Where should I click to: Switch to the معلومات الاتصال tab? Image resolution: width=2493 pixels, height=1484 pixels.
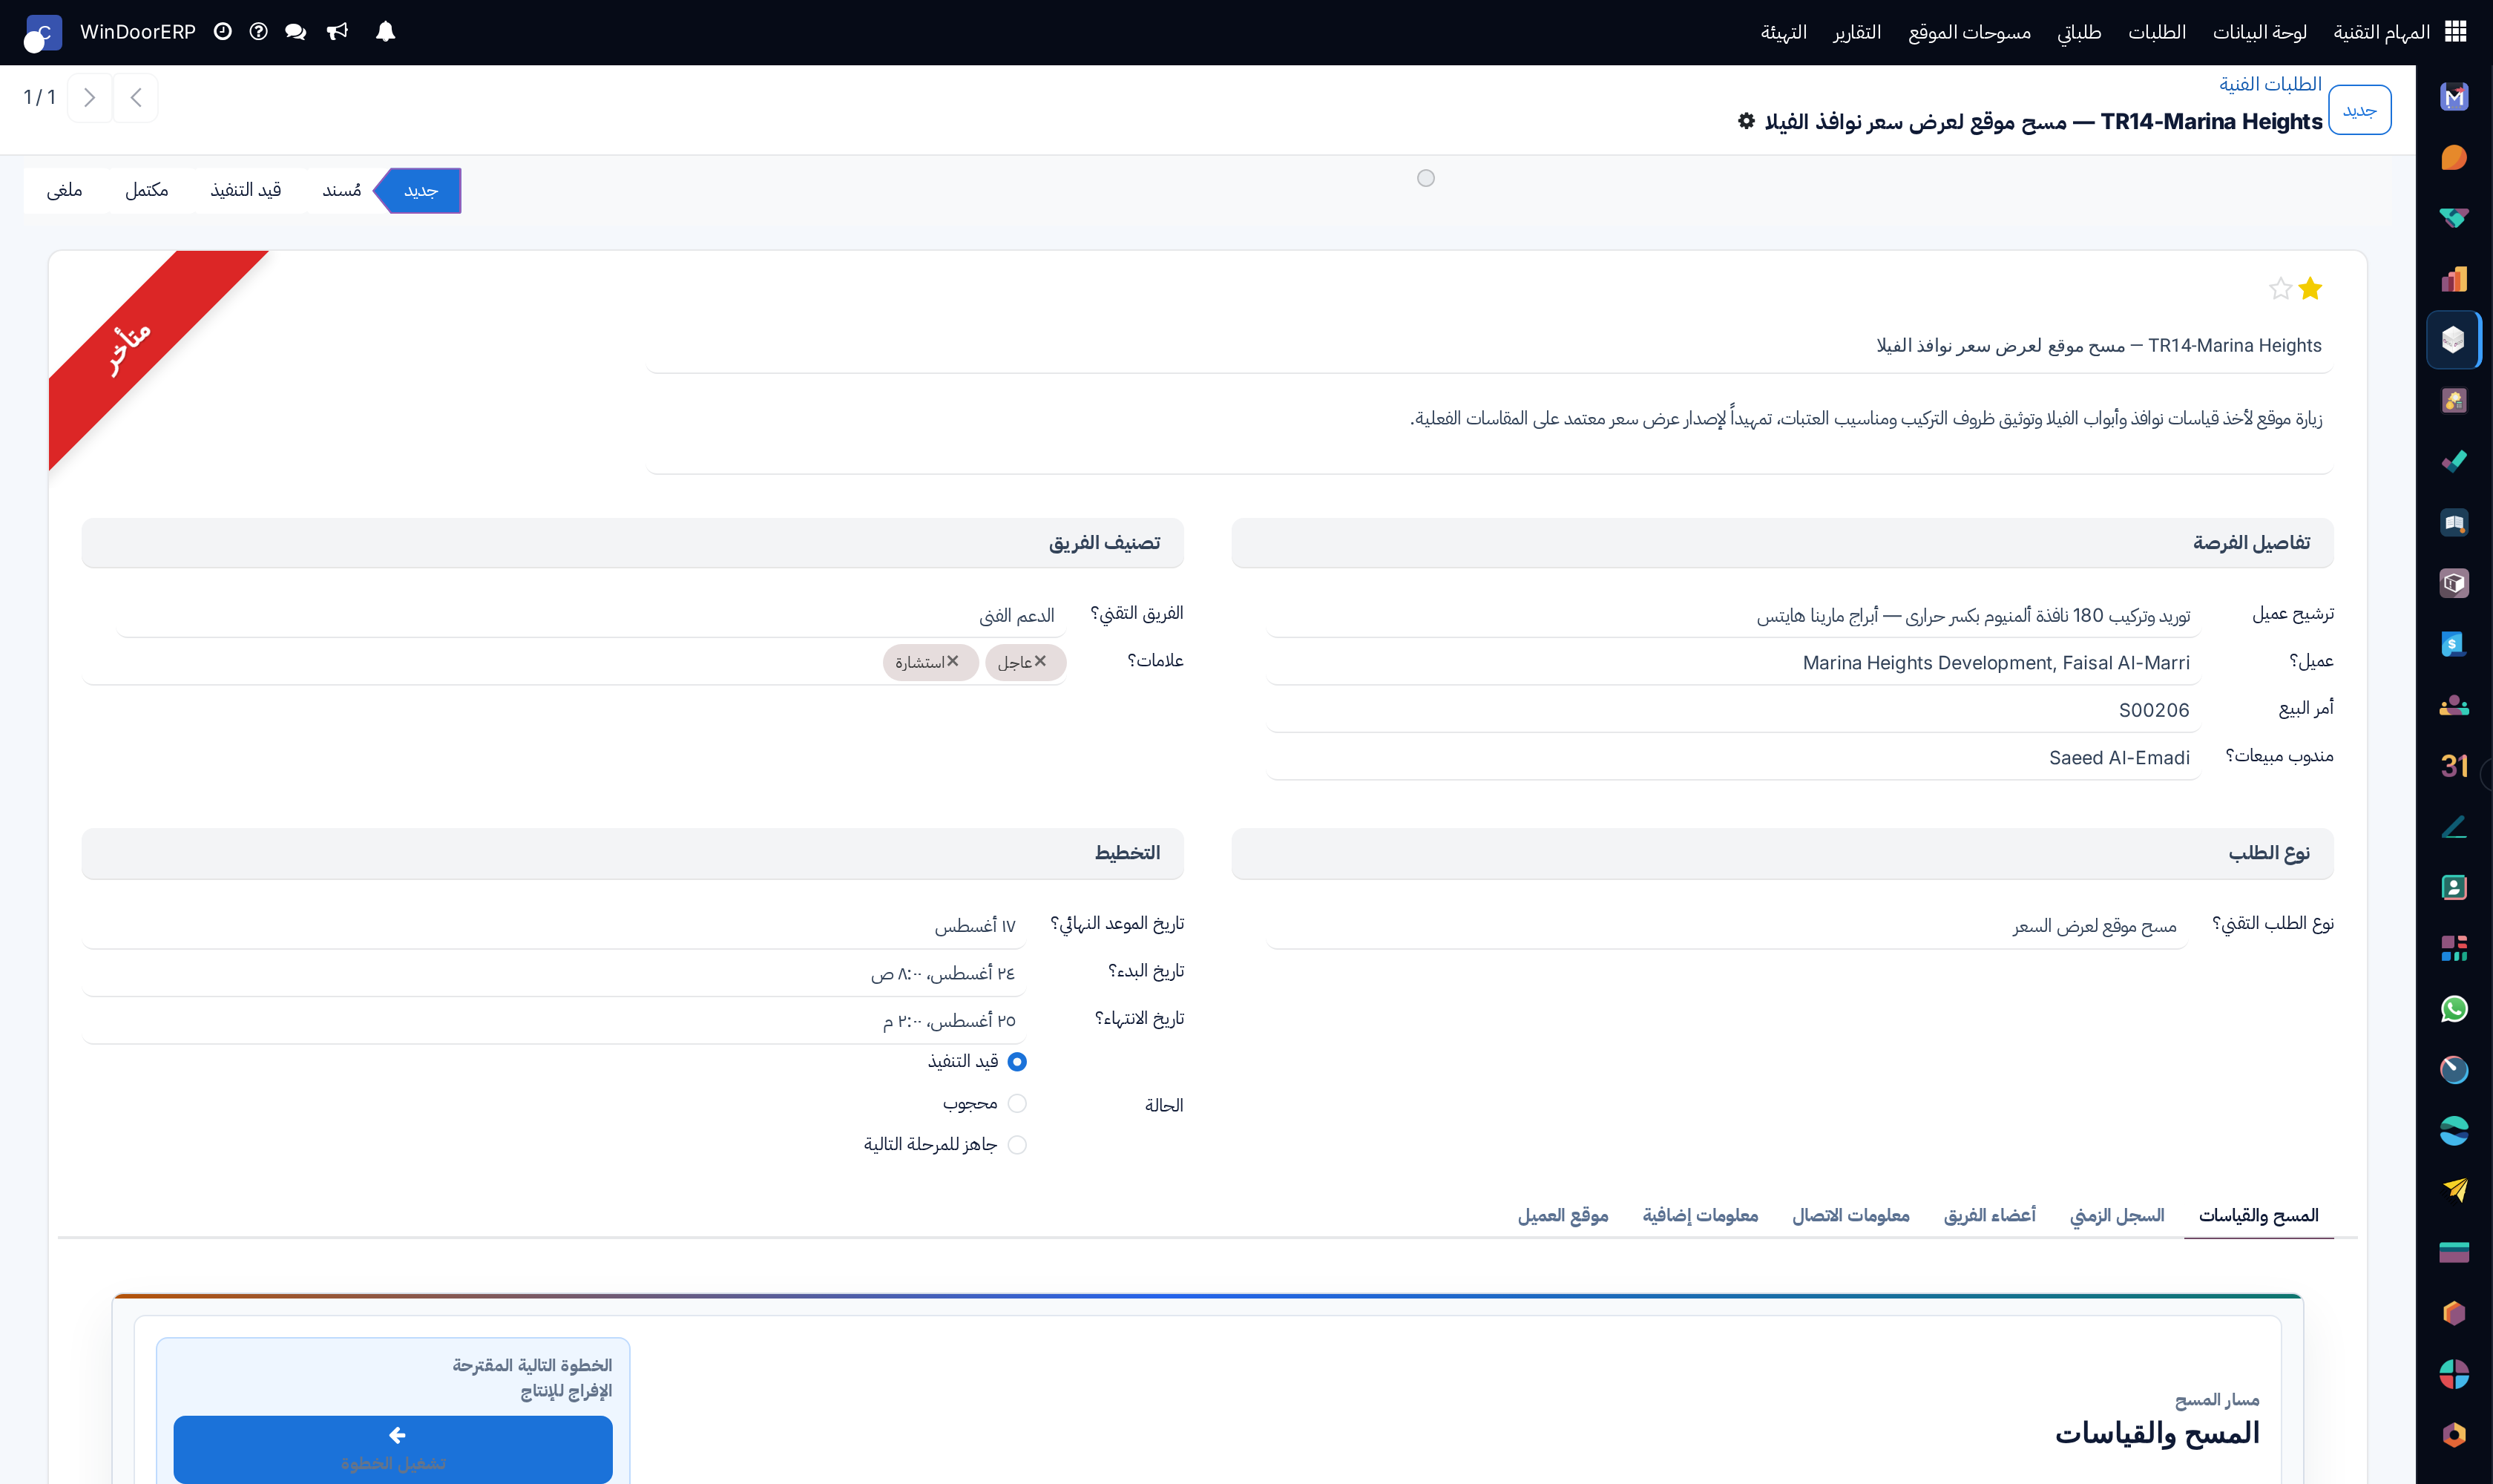[x=1850, y=1215]
